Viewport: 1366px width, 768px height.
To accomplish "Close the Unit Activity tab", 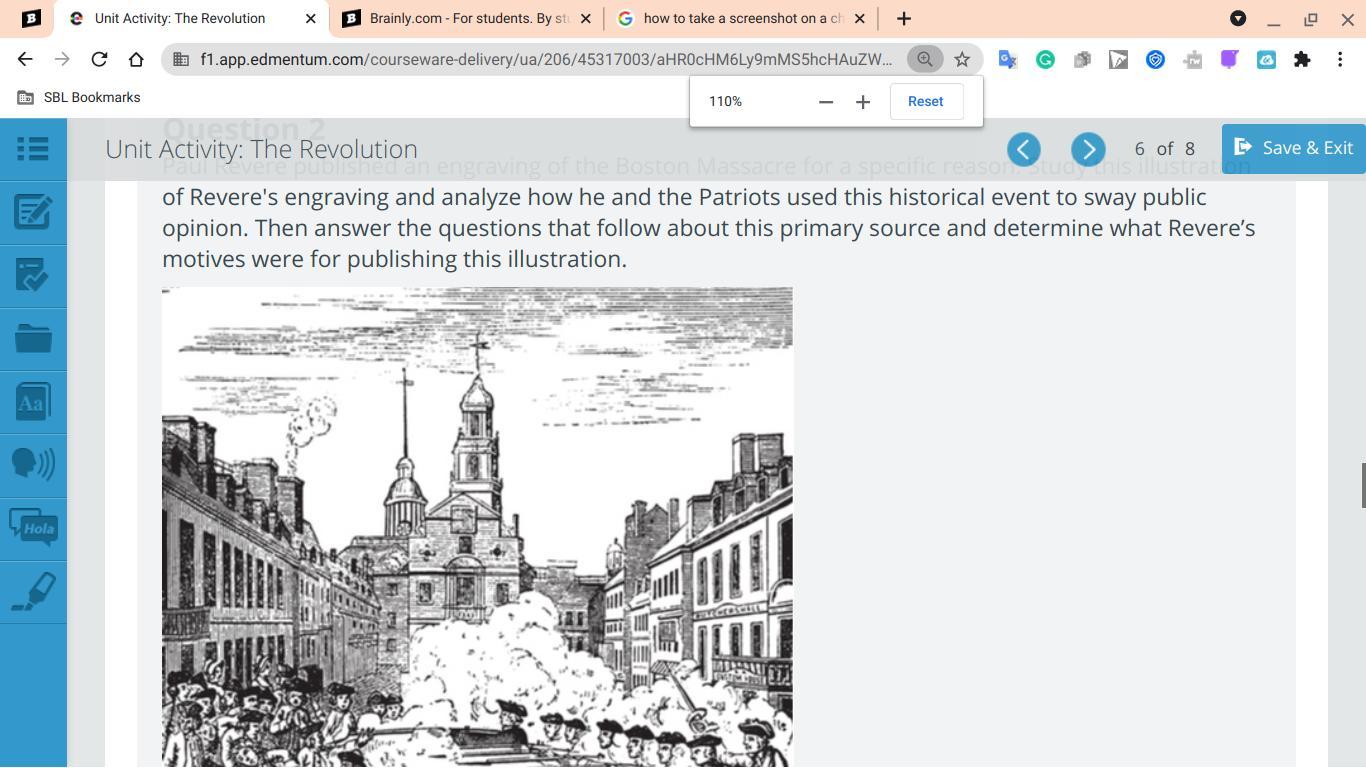I will pyautogui.click(x=310, y=19).
